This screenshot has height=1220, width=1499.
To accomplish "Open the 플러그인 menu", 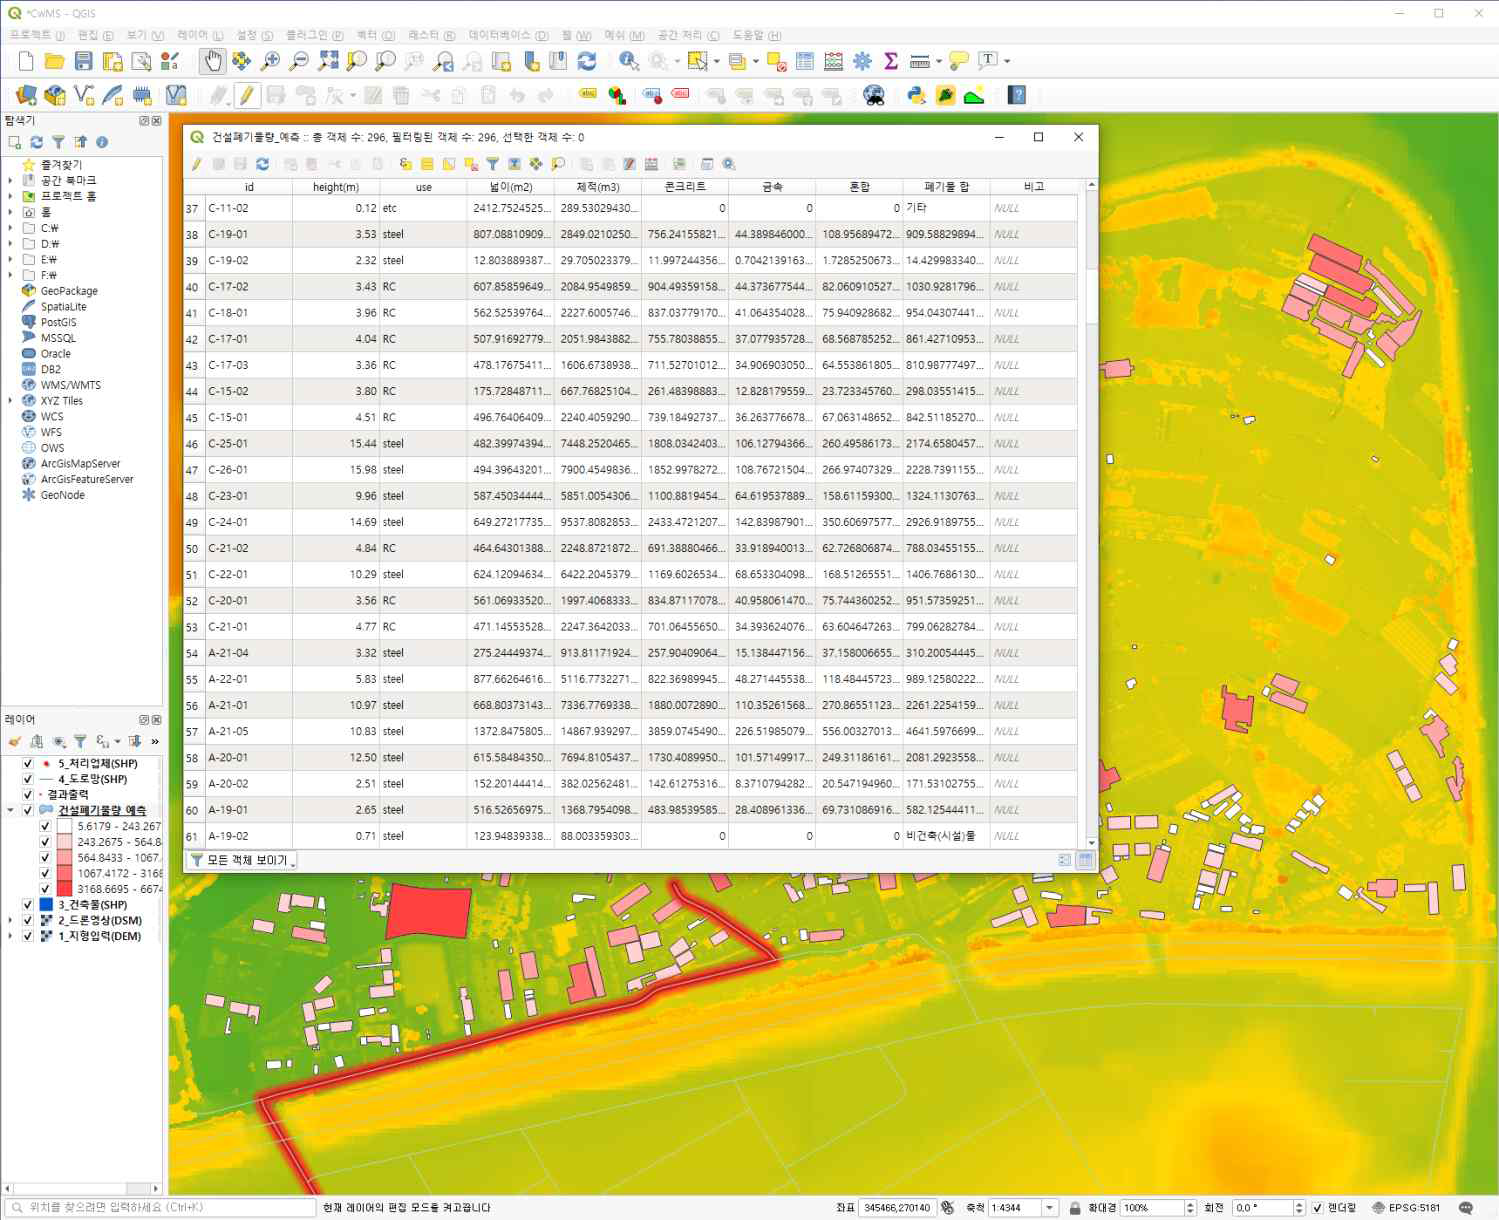I will pyautogui.click(x=314, y=35).
